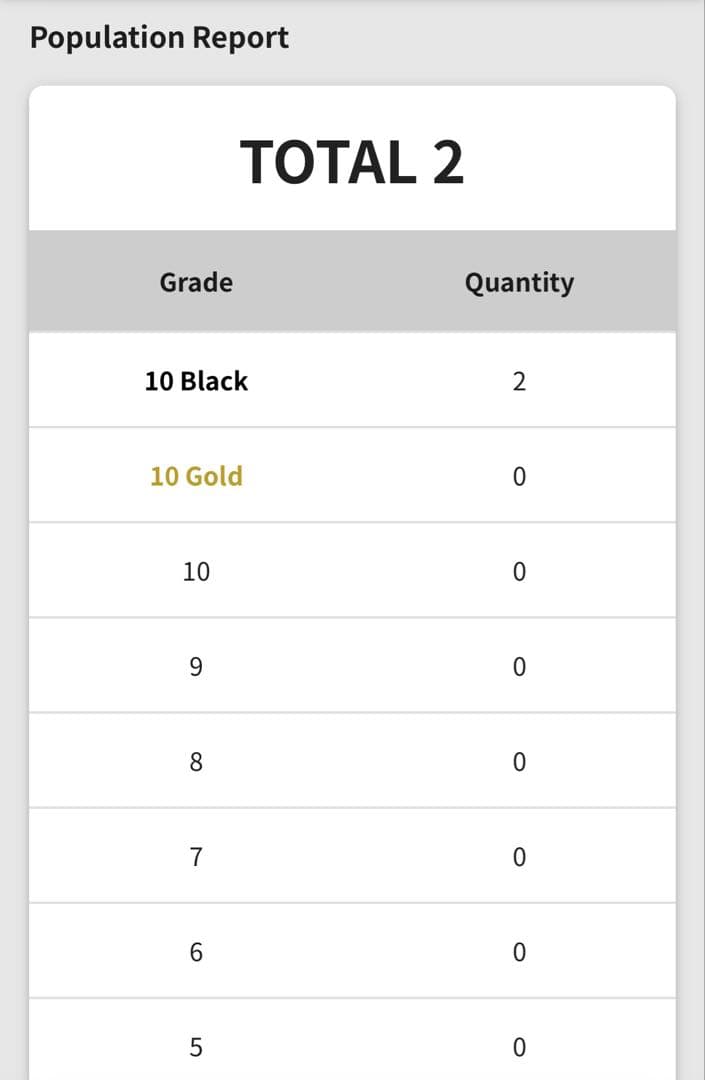The height and width of the screenshot is (1080, 705).
Task: Select the grade 9 label
Action: [x=196, y=667]
